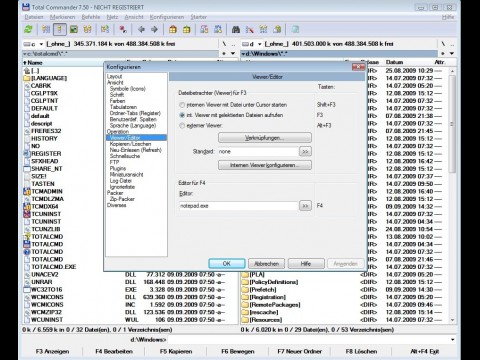
Task: Click the Standard viewer input field
Action: [x=258, y=152]
